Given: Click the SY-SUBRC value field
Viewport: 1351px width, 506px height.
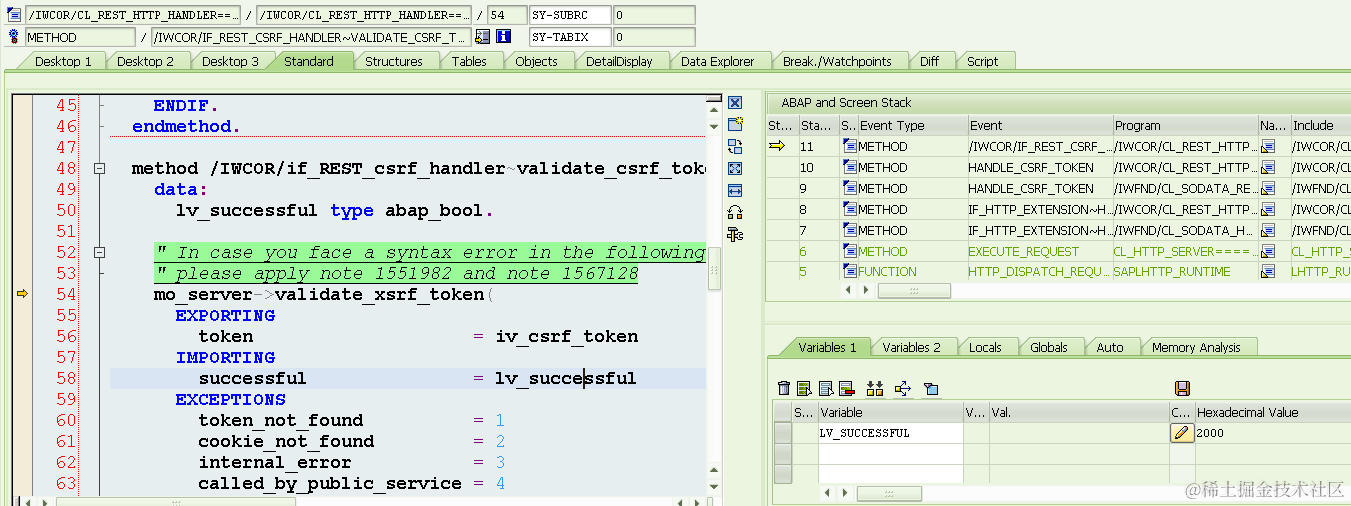Looking at the screenshot, I should [654, 15].
